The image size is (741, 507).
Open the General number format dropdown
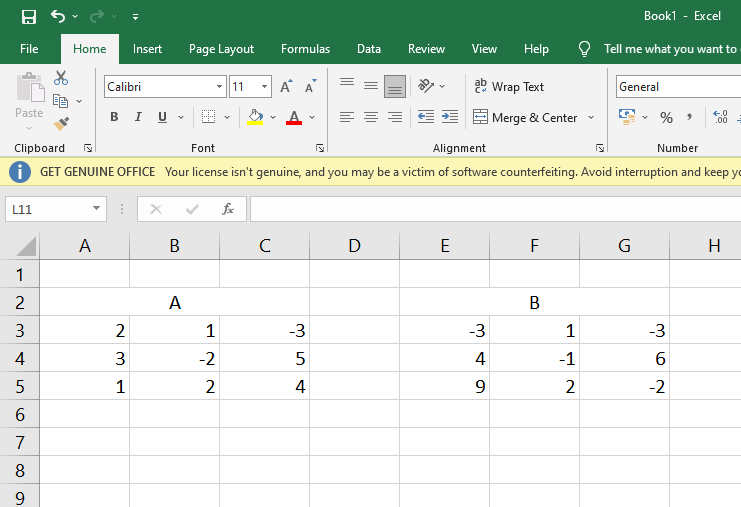pos(679,87)
